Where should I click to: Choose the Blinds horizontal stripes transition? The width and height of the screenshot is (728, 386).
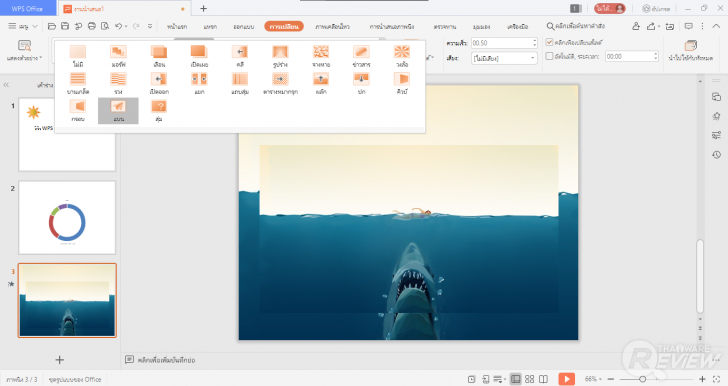pyautogui.click(x=78, y=83)
